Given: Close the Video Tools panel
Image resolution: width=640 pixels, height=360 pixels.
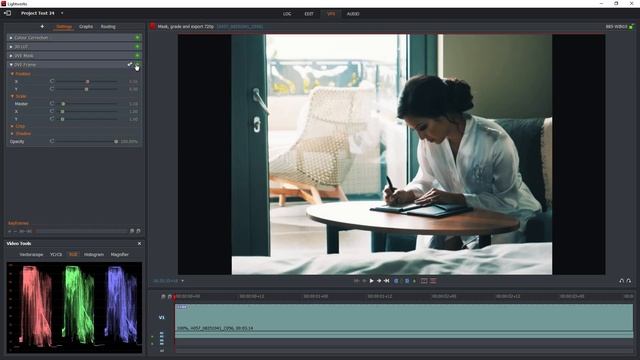Looking at the screenshot, I should [139, 244].
